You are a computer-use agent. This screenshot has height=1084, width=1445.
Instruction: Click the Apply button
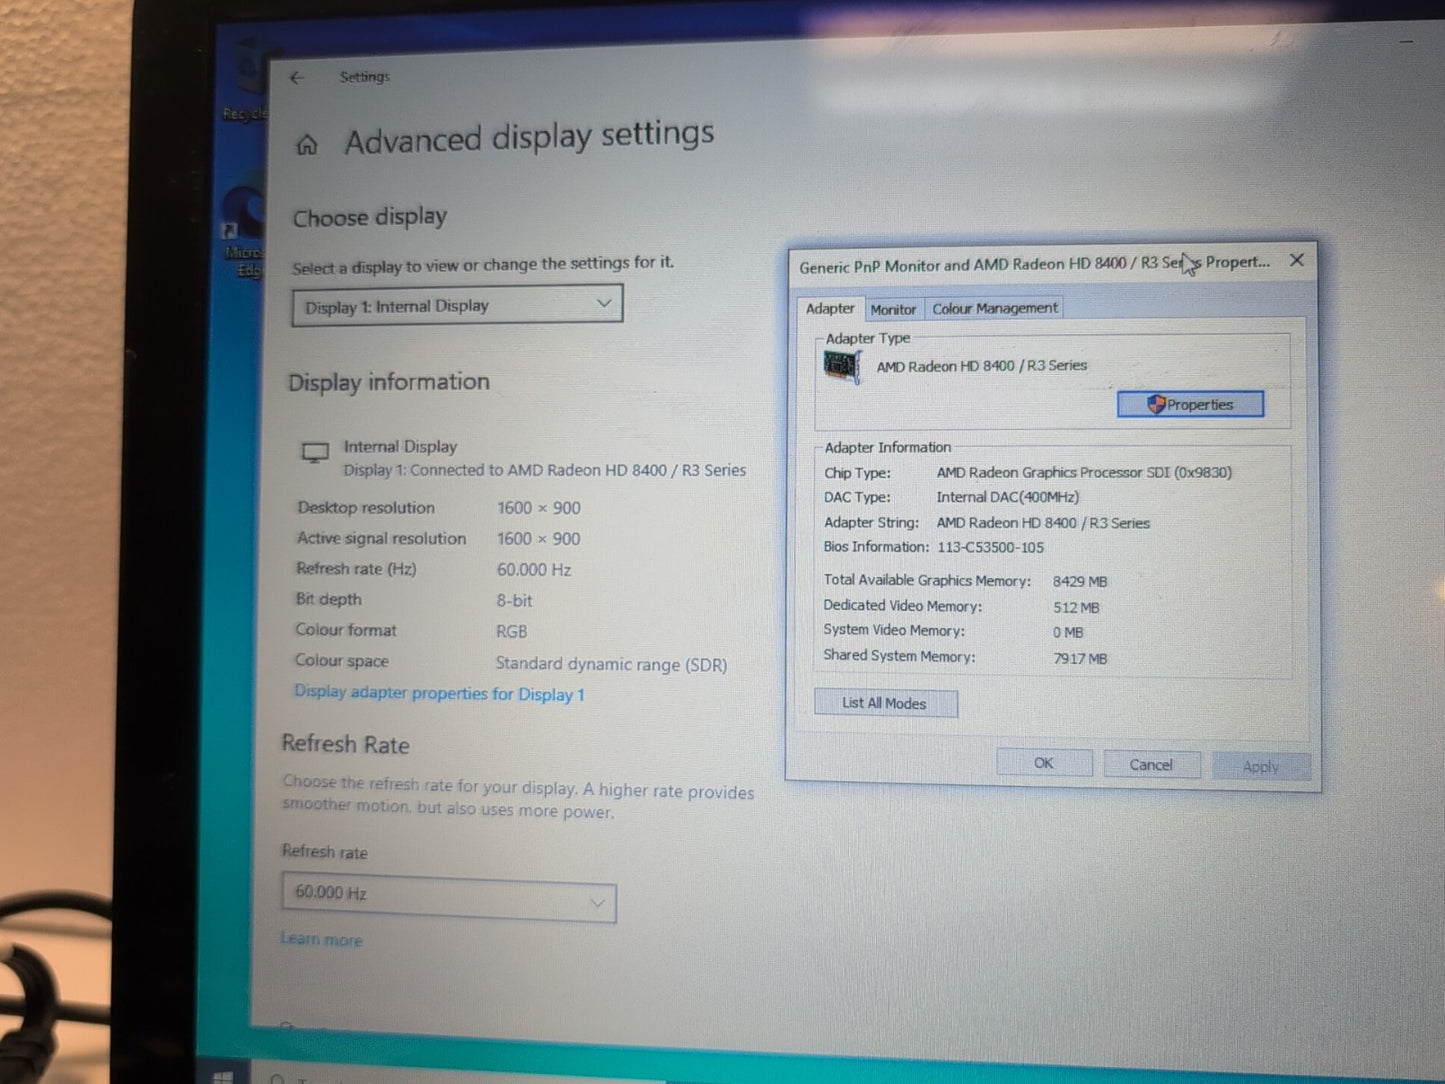[x=1260, y=767]
